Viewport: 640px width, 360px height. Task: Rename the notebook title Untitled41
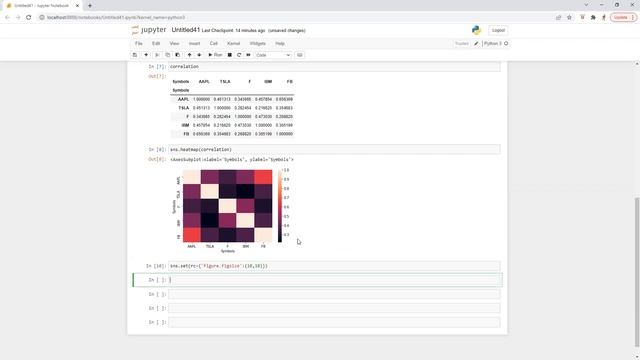tap(186, 30)
